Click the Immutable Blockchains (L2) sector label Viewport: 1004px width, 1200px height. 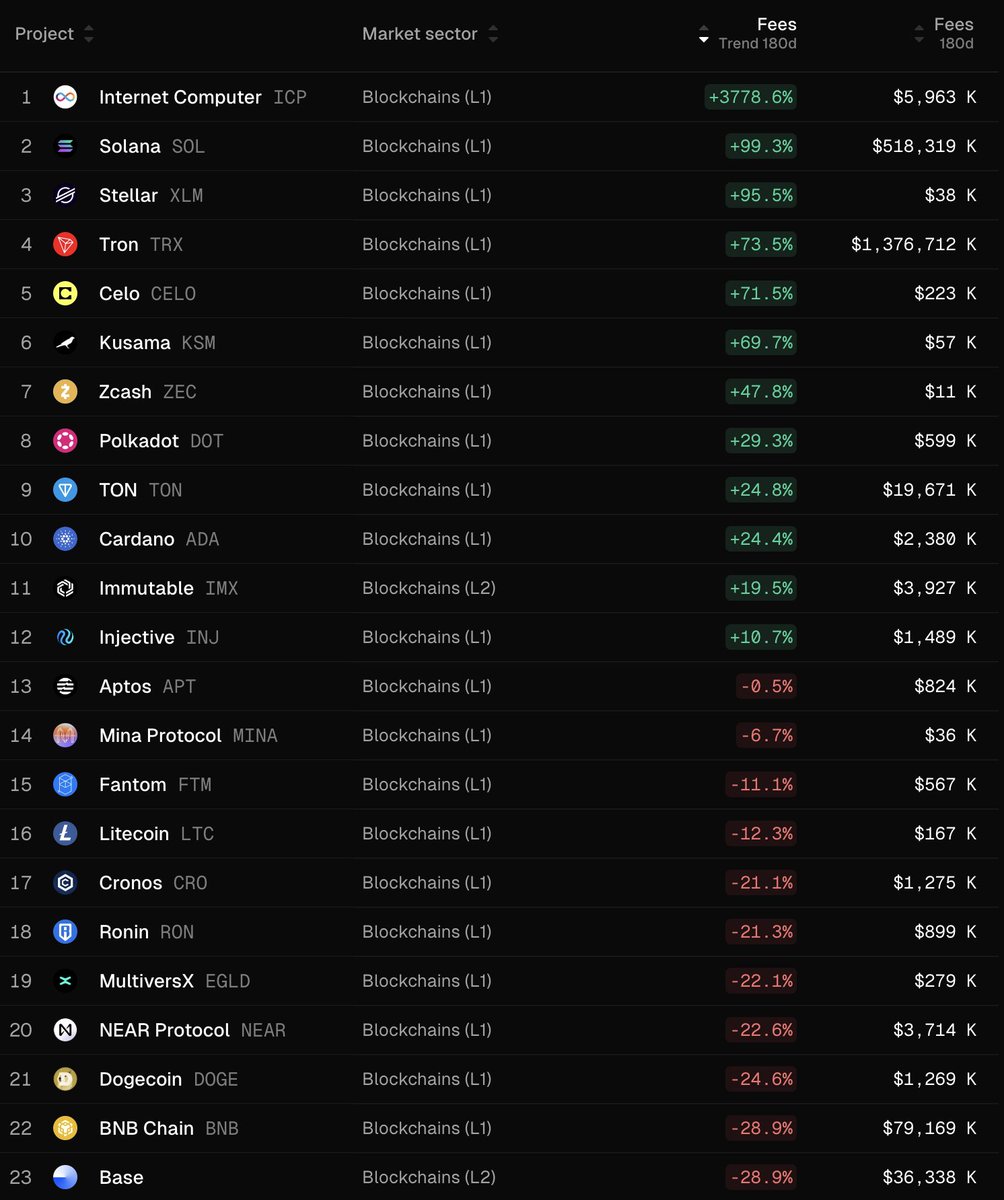tap(429, 588)
